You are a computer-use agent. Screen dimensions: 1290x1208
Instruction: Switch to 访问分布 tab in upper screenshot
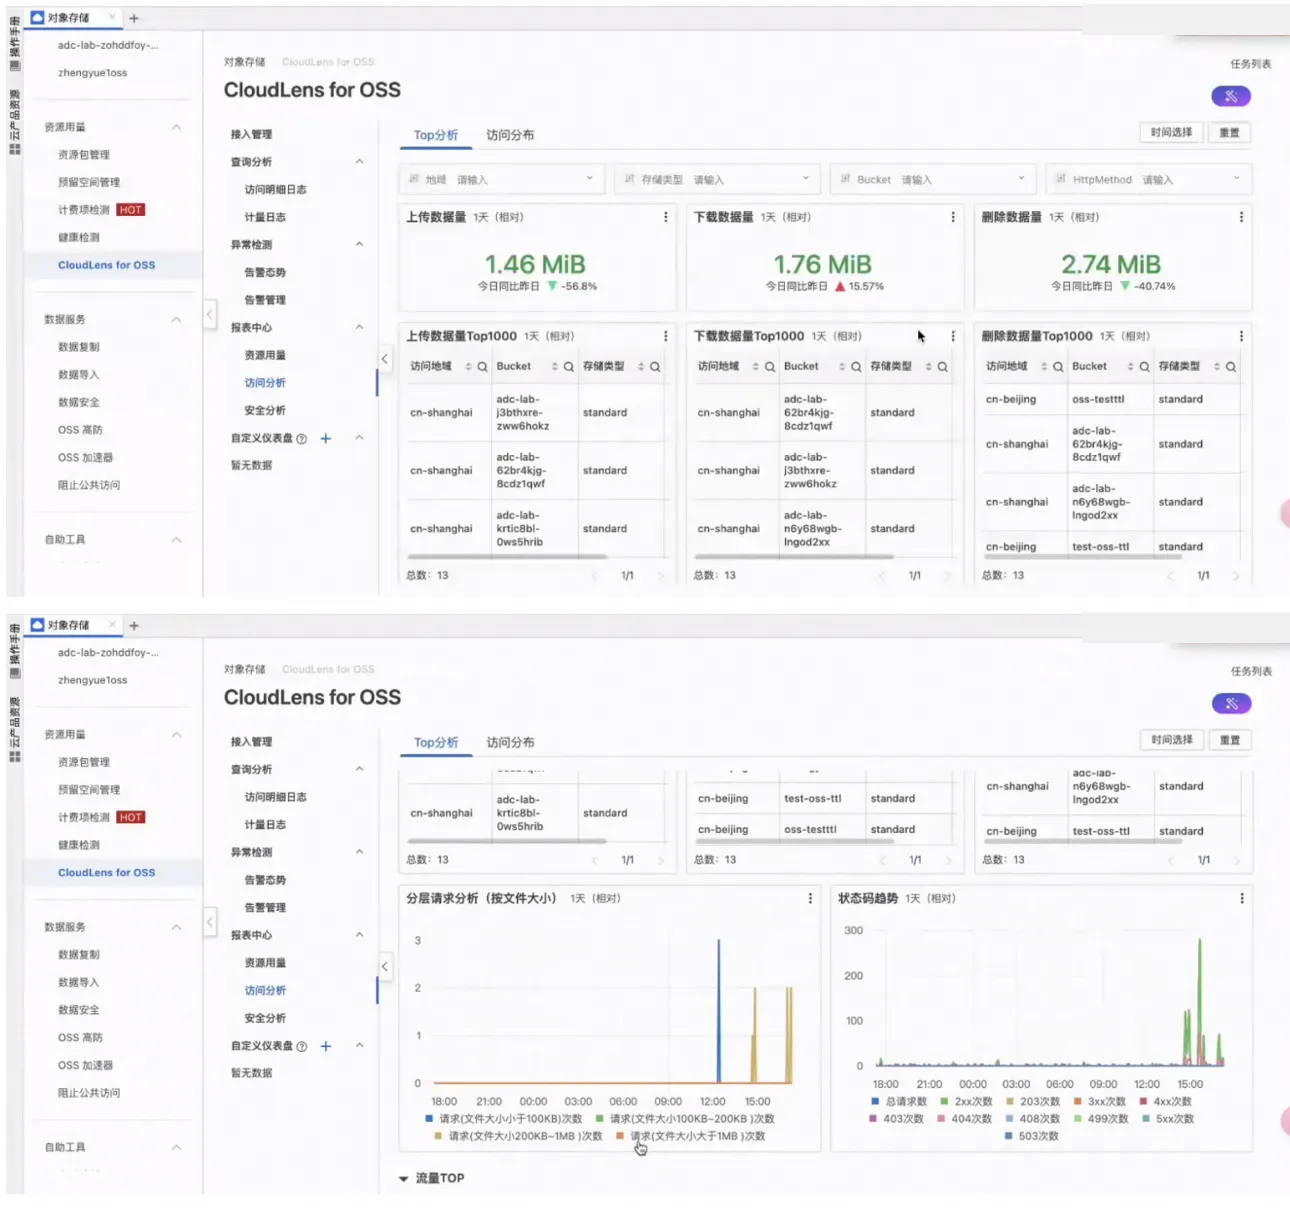pos(510,135)
